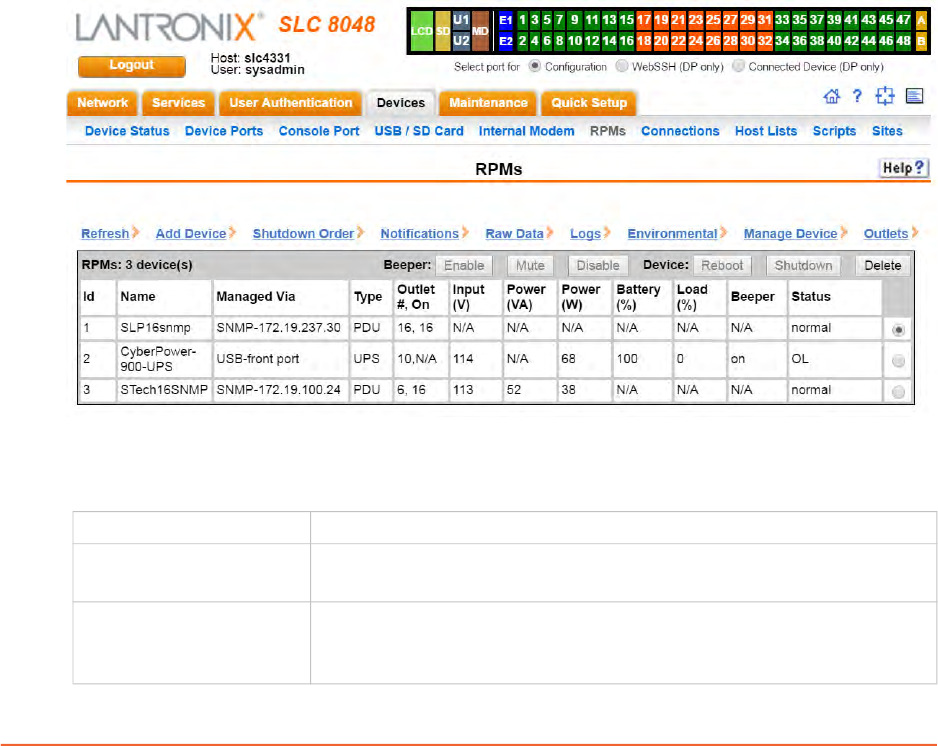Select the Configuration radio button
938x746 pixels.
534,67
